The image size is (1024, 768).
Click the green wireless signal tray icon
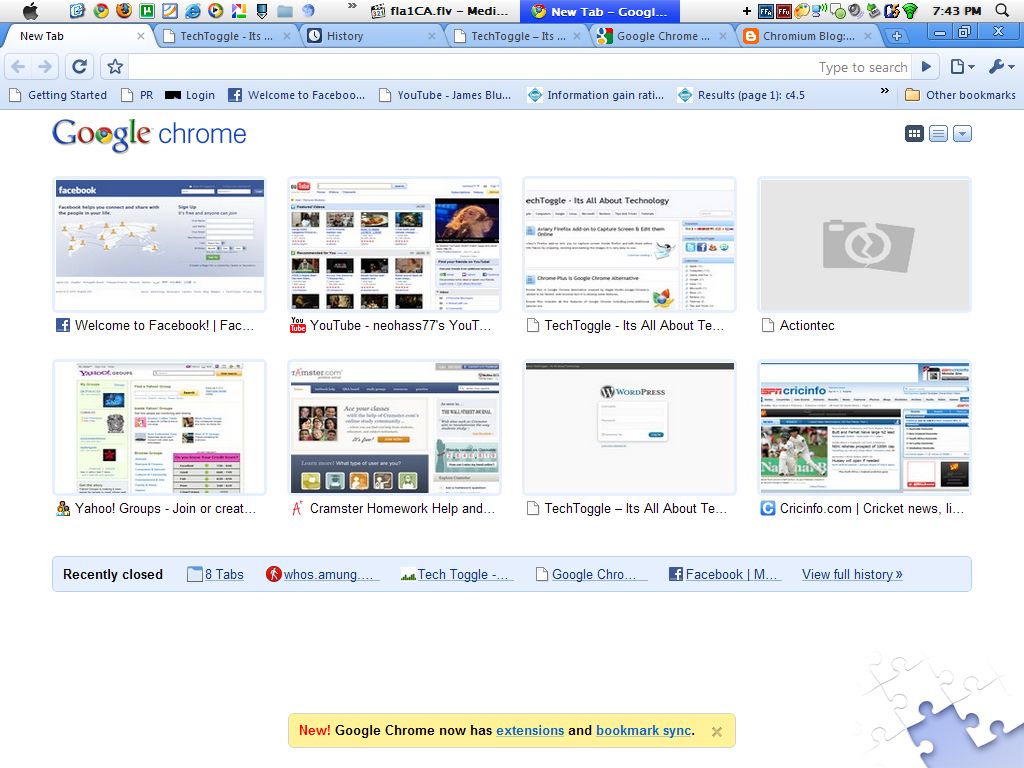[x=910, y=10]
